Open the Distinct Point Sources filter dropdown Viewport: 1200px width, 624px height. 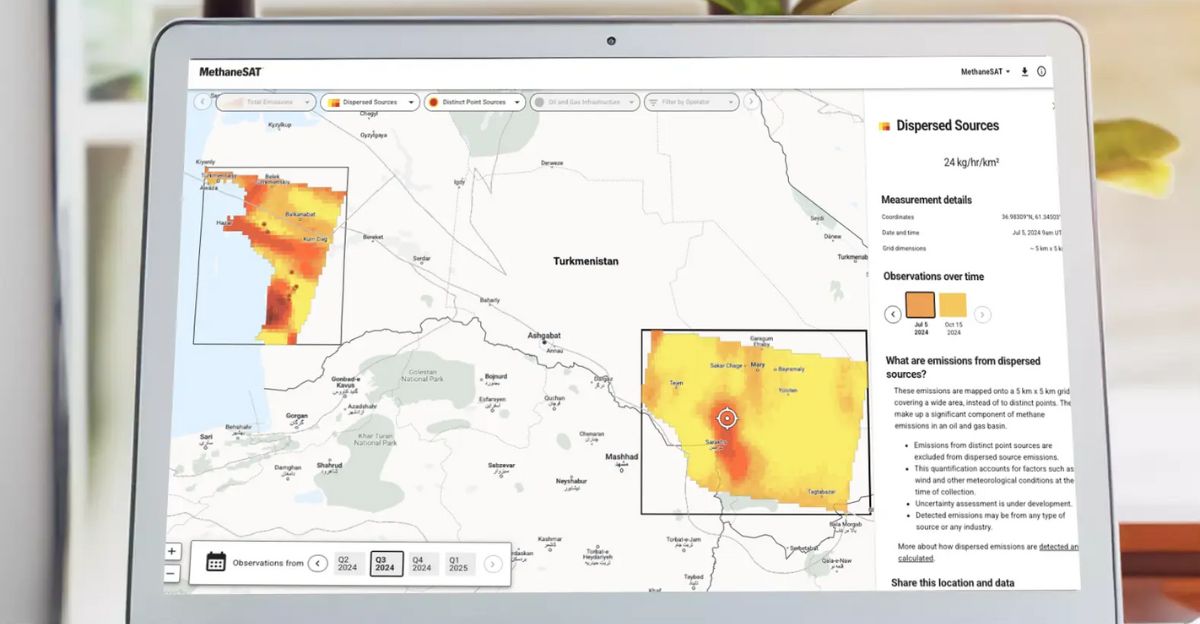click(475, 102)
